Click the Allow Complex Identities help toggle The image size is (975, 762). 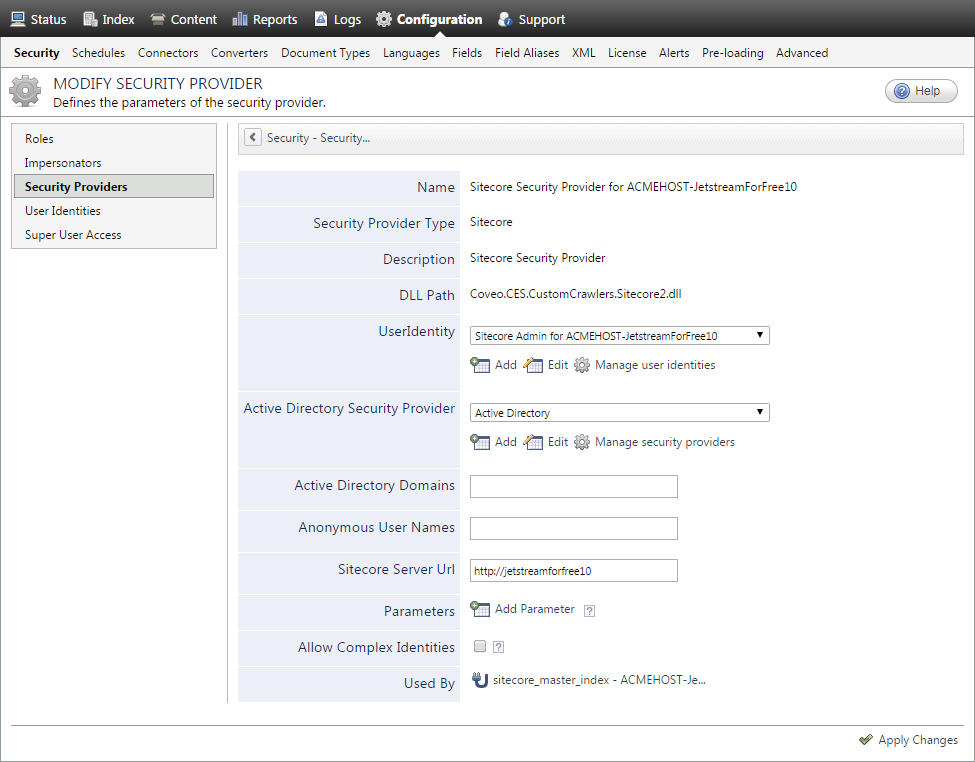[498, 646]
